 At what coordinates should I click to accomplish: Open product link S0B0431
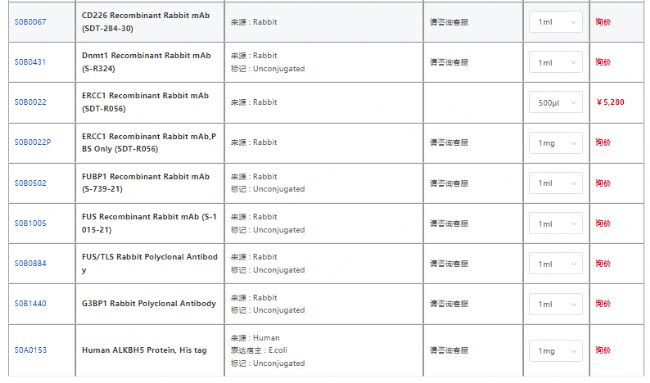30,62
